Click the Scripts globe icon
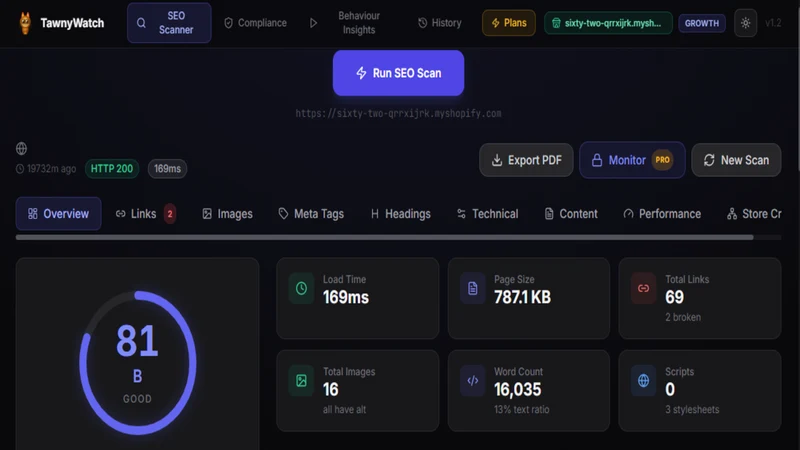Screen dimensions: 800x450 643,381
